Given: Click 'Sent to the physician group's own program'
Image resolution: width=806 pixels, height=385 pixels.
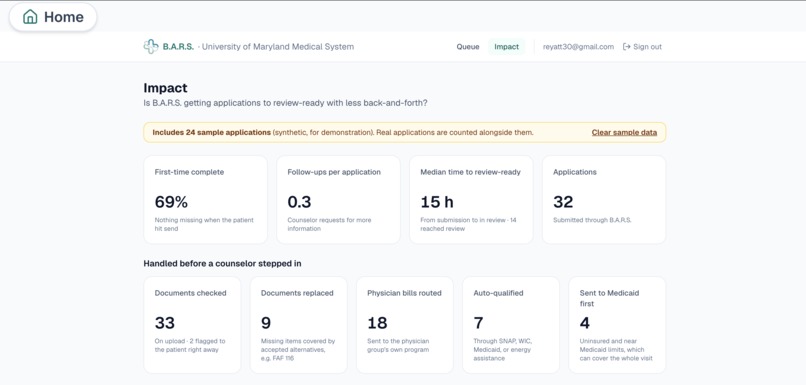Looking at the screenshot, I should [398, 345].
